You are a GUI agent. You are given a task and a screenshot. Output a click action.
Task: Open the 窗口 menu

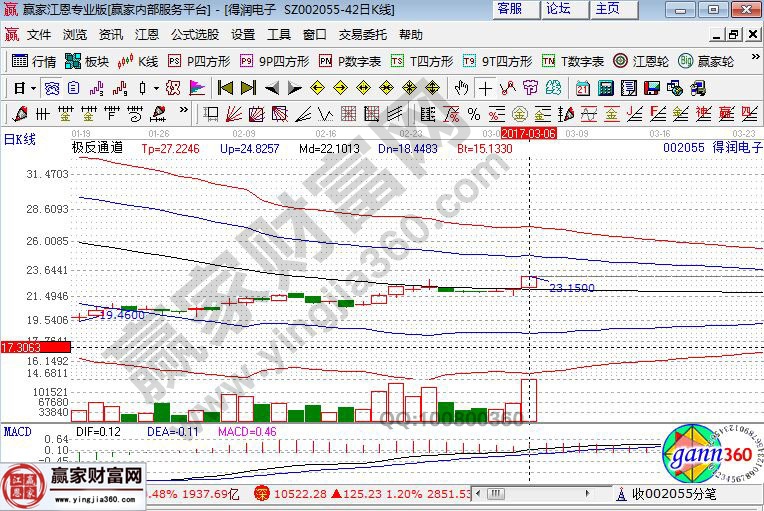314,35
